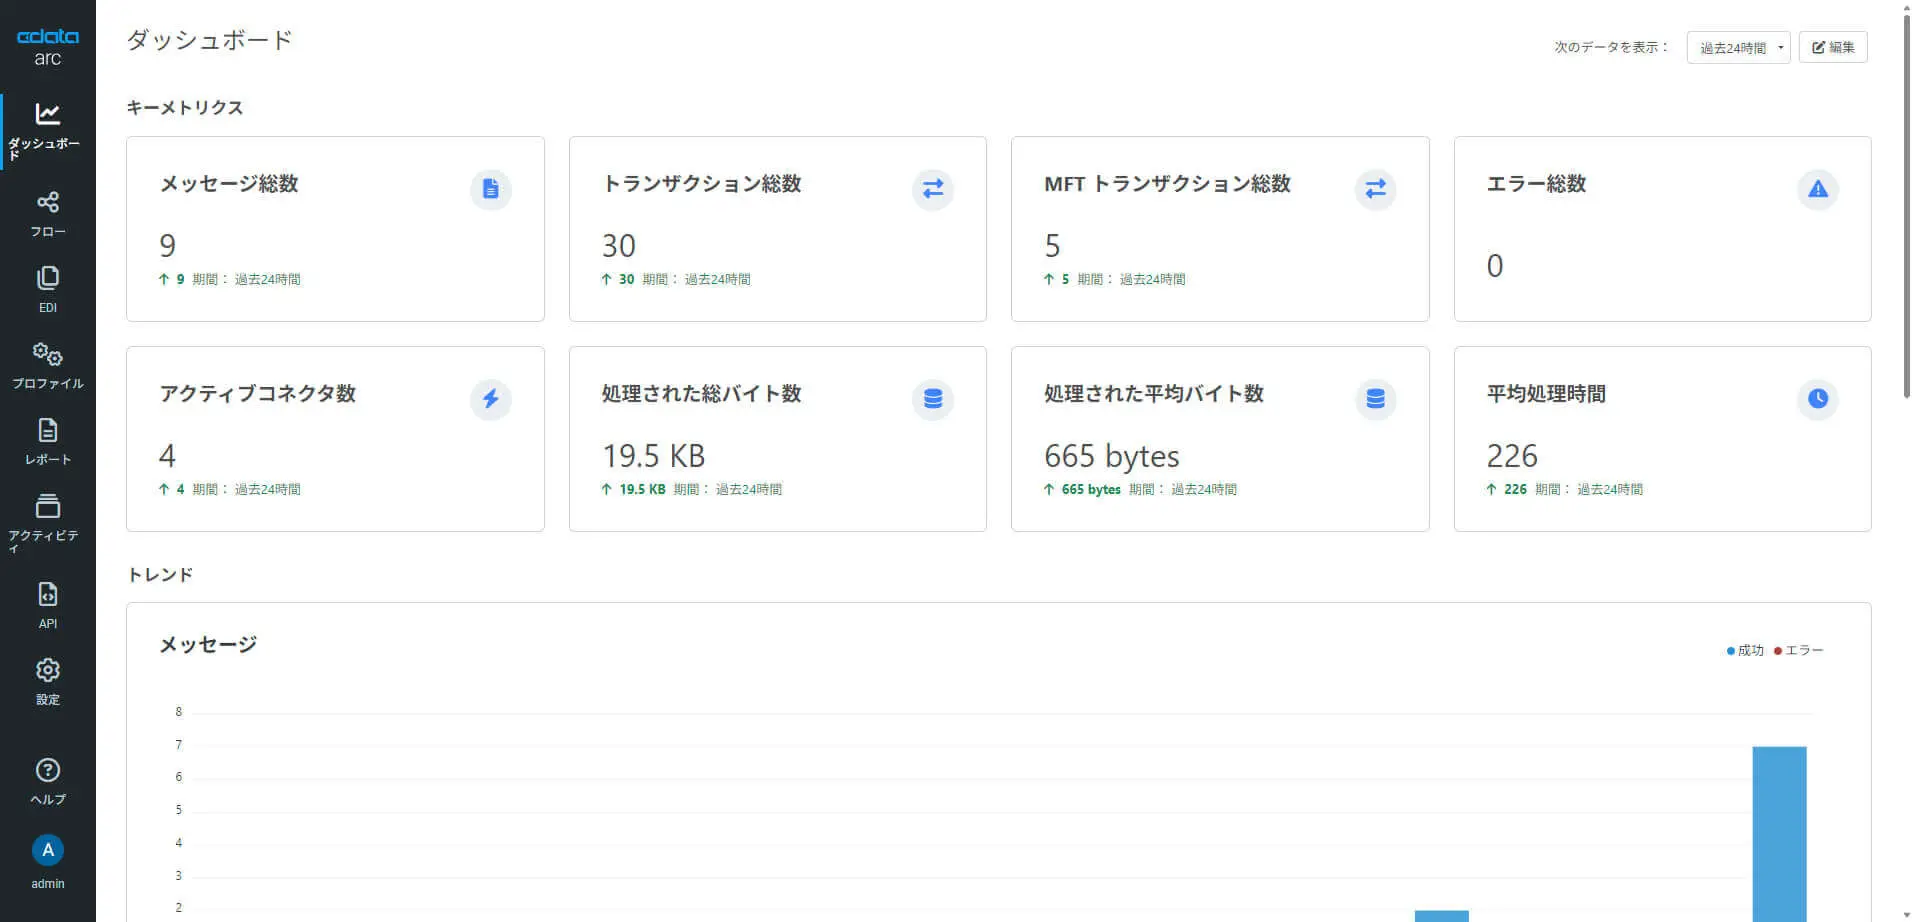Navigate to レポート in sidebar
The width and height of the screenshot is (1912, 922).
click(x=47, y=442)
